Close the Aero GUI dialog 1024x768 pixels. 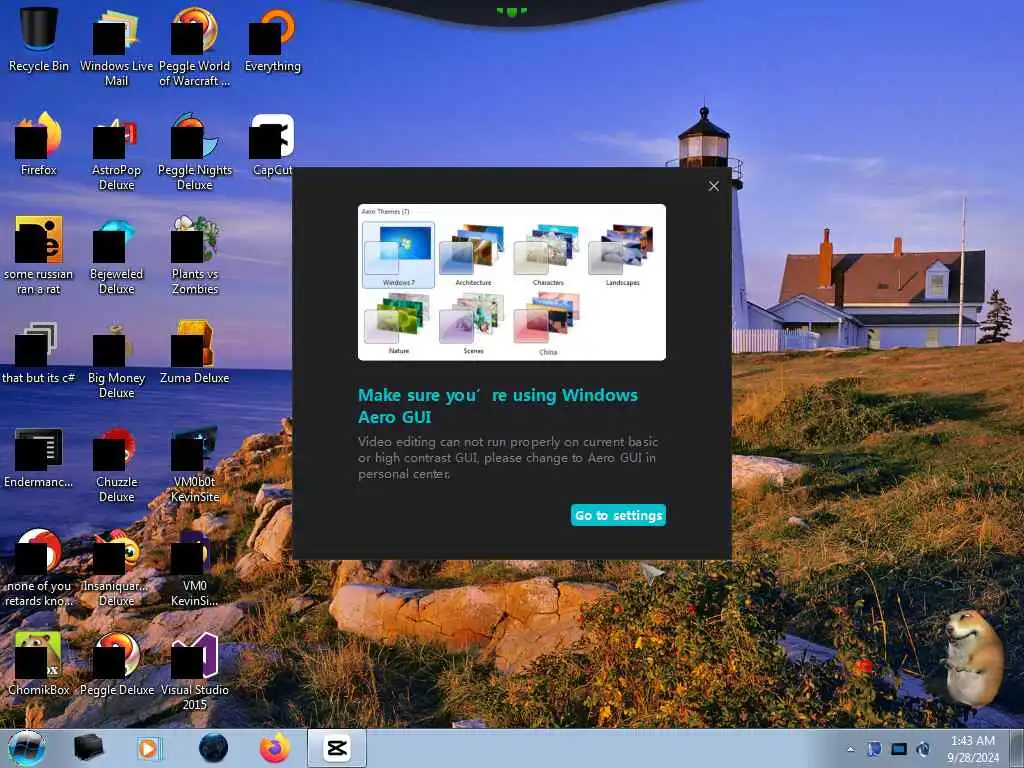(x=714, y=186)
